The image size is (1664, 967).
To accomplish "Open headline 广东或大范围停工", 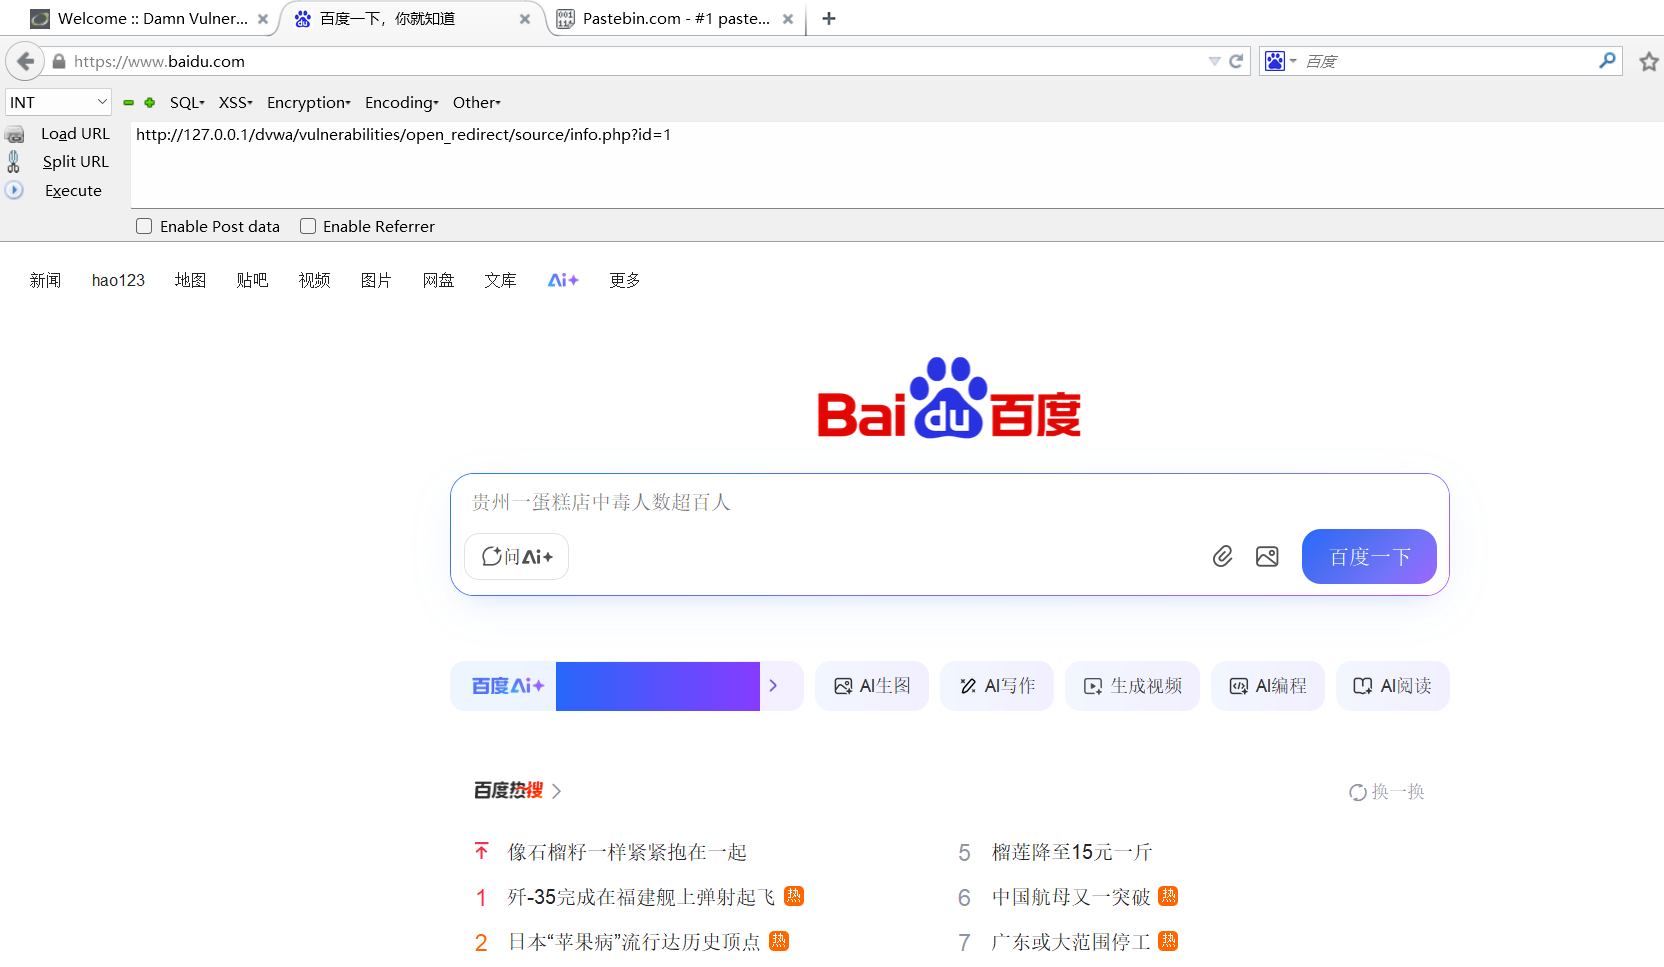I will point(1070,941).
